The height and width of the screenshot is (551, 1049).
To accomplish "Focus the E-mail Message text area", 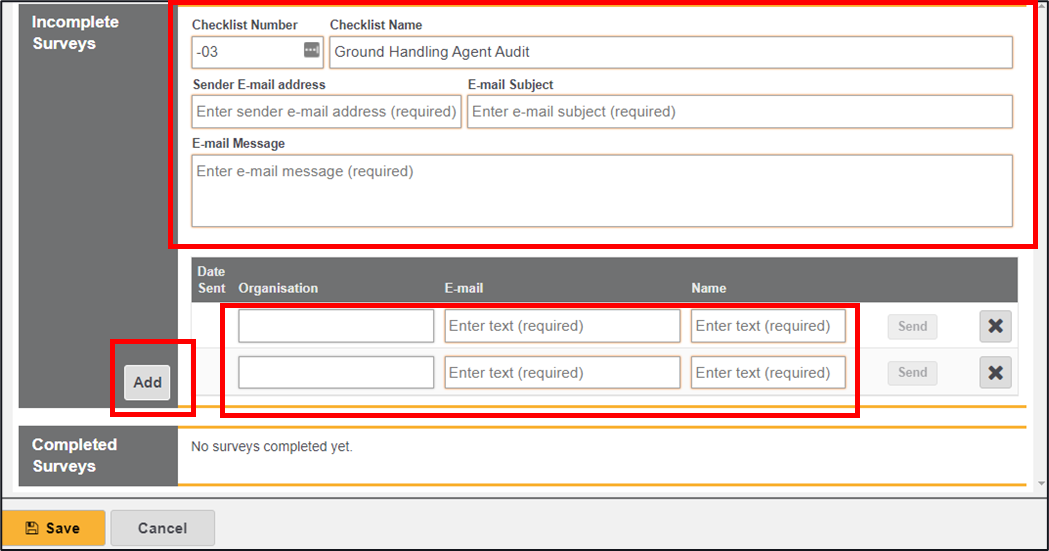I will tap(602, 191).
